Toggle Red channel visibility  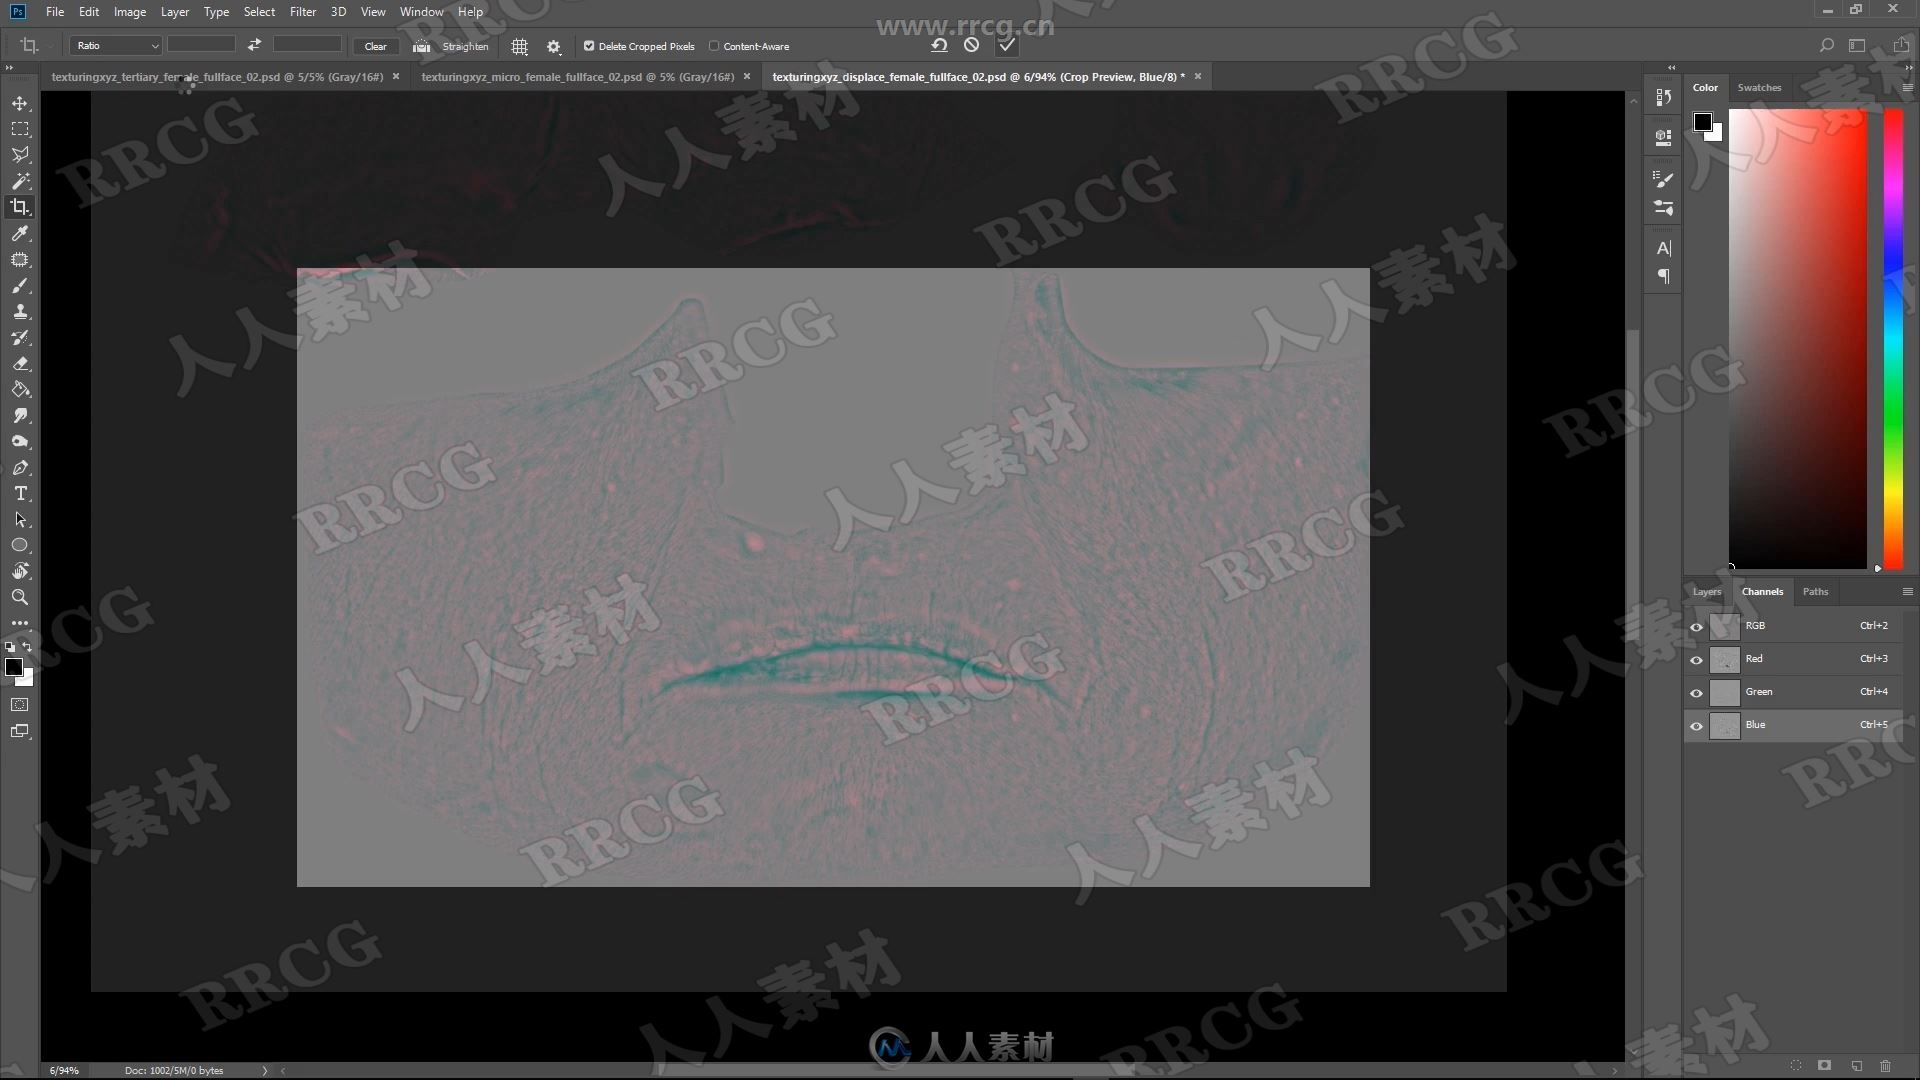click(1697, 658)
